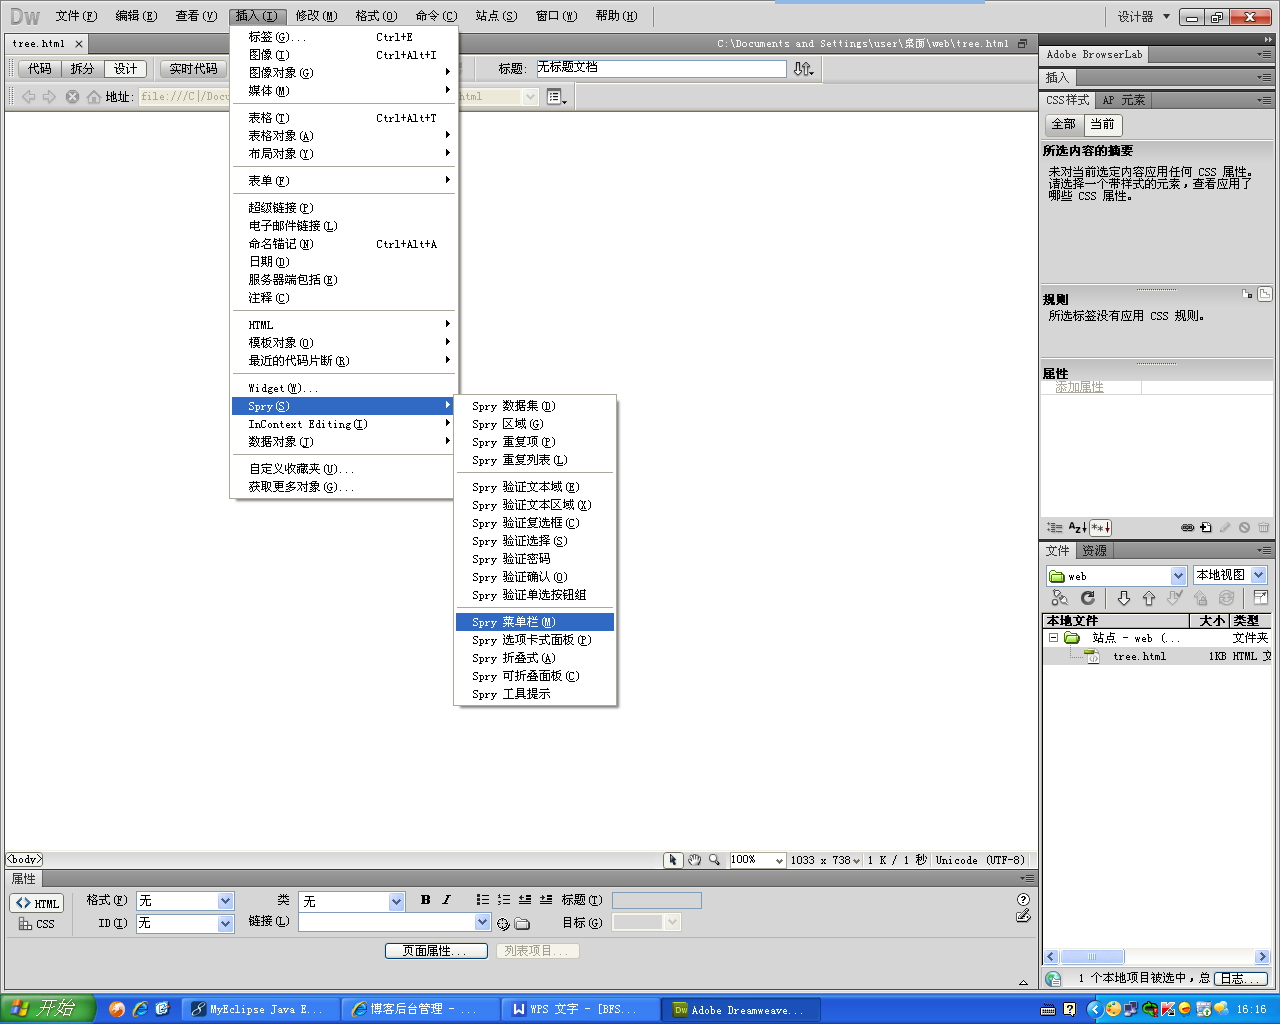Screen dimensions: 1280x1024
Task: Show All mode in CSS Styles panel
Action: (1064, 124)
